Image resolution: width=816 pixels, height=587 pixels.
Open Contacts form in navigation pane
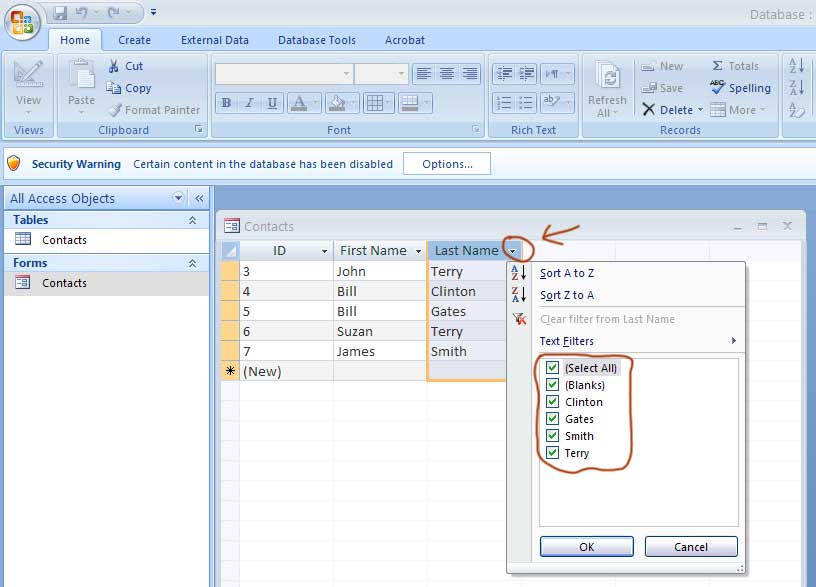coord(107,283)
